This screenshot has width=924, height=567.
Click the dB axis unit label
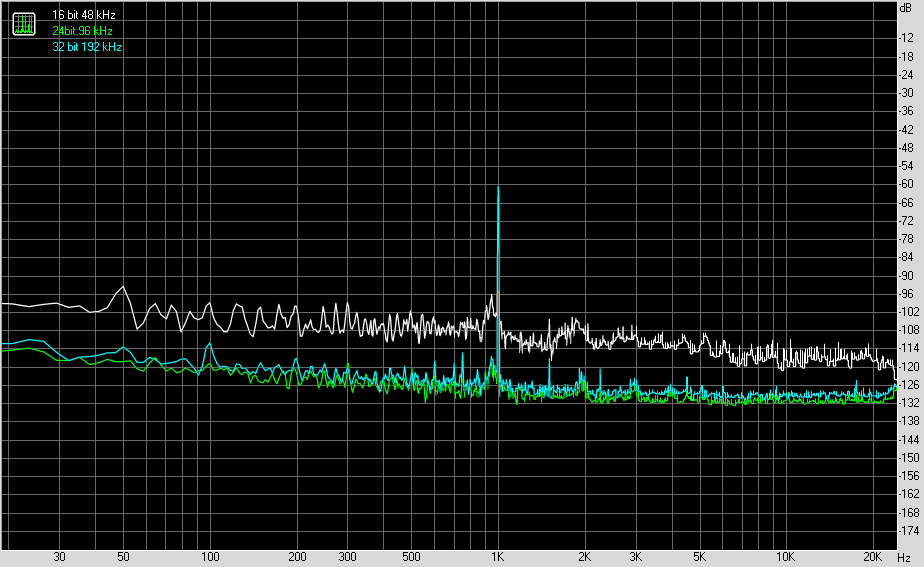(907, 8)
